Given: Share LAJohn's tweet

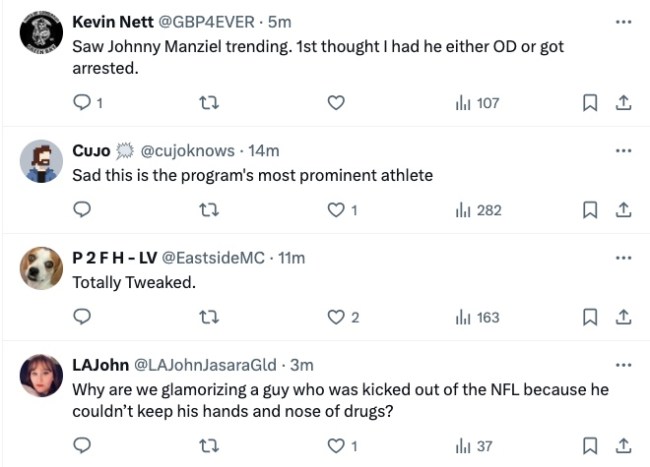Looking at the screenshot, I should click(x=622, y=445).
